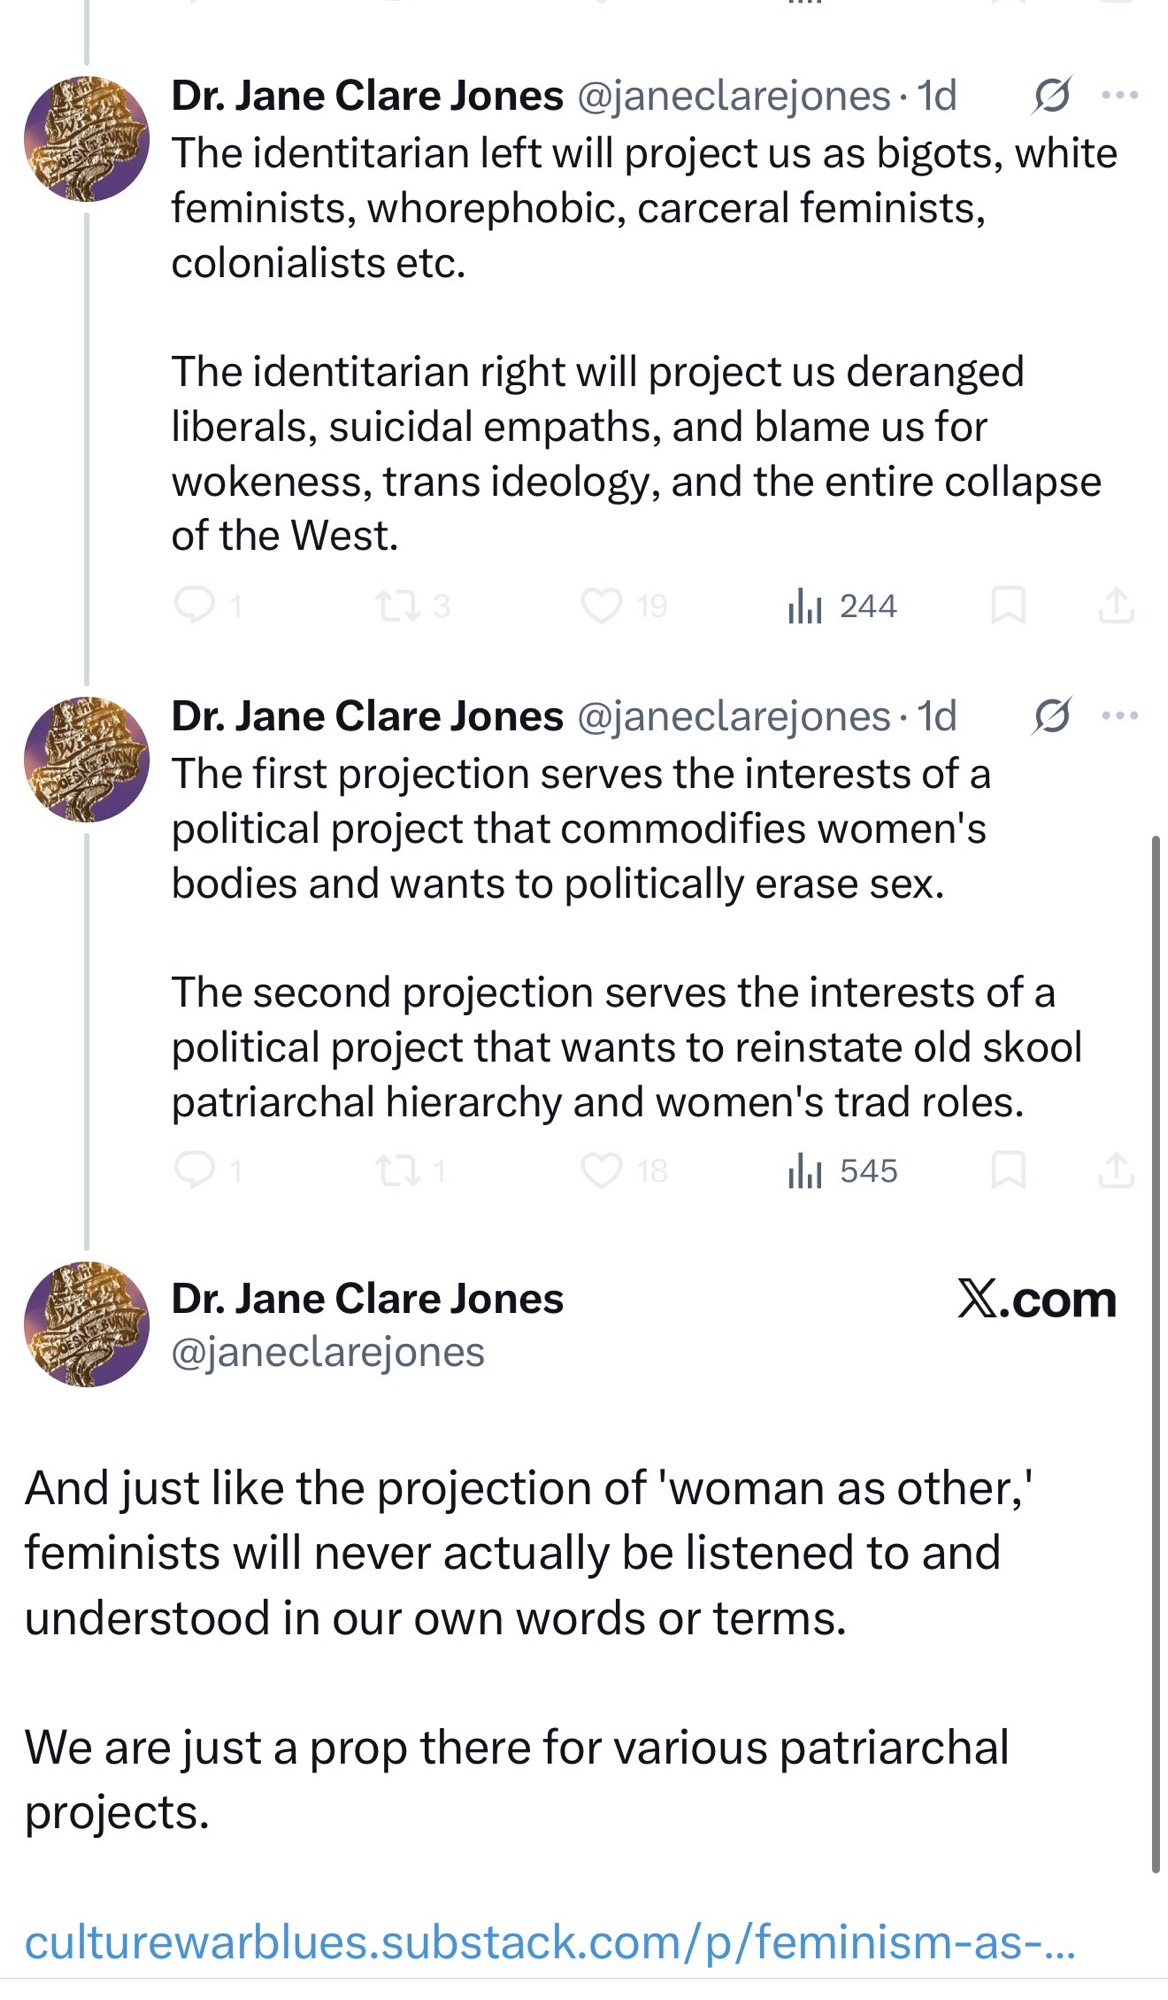Open more options on second tweet
Image resolution: width=1168 pixels, height=2000 pixels.
click(x=1119, y=716)
